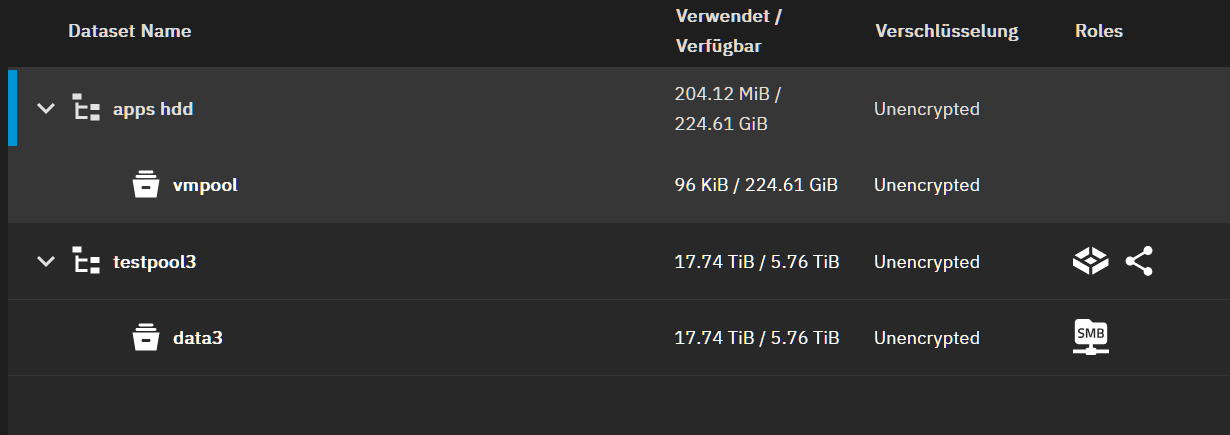This screenshot has height=435, width=1230.
Task: Click the apps hdd root dataset tree icon
Action: tap(87, 109)
